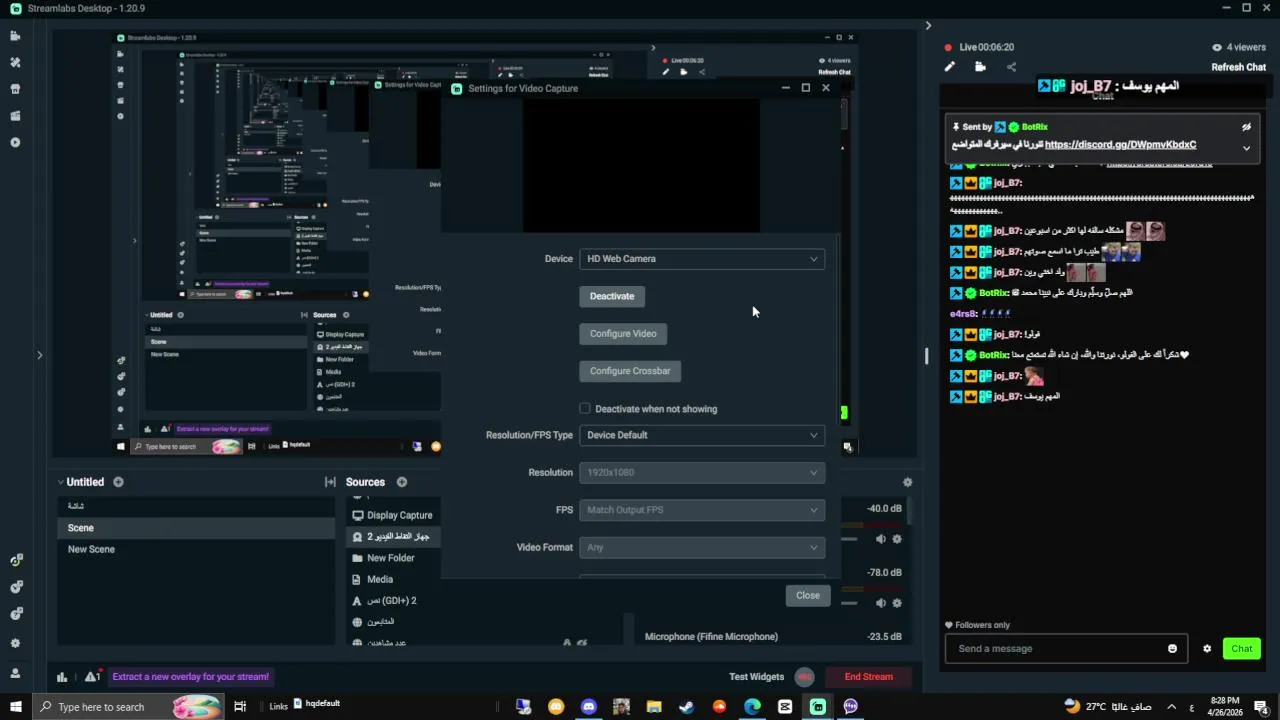1280x720 pixels.
Task: Add a new source with plus icon
Action: point(401,482)
